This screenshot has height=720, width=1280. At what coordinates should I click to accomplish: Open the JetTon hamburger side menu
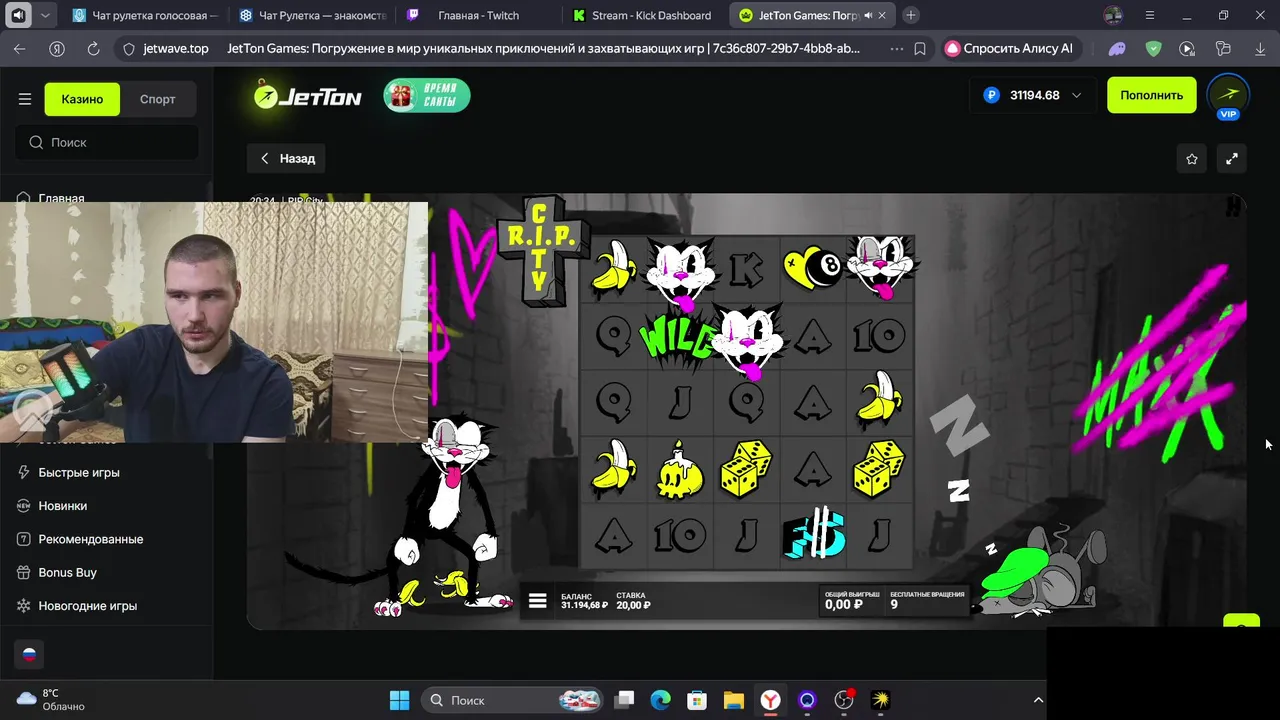pos(25,99)
